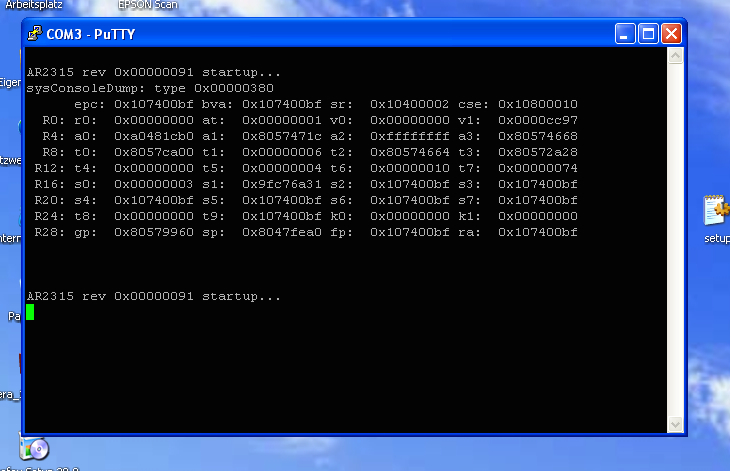Close the COM3 PuTTY window
The height and width of the screenshot is (471, 731).
coord(671,34)
